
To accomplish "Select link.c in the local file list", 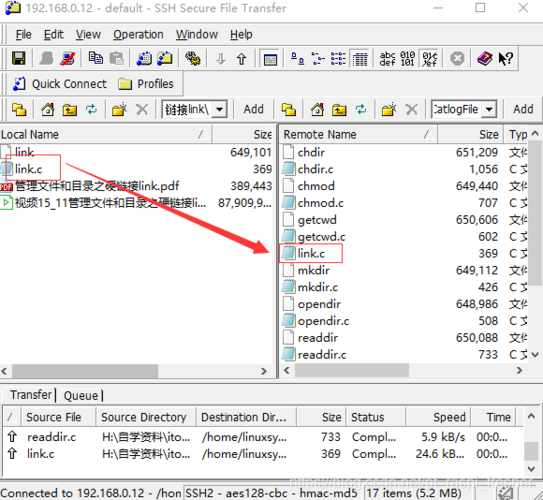I will 28,169.
